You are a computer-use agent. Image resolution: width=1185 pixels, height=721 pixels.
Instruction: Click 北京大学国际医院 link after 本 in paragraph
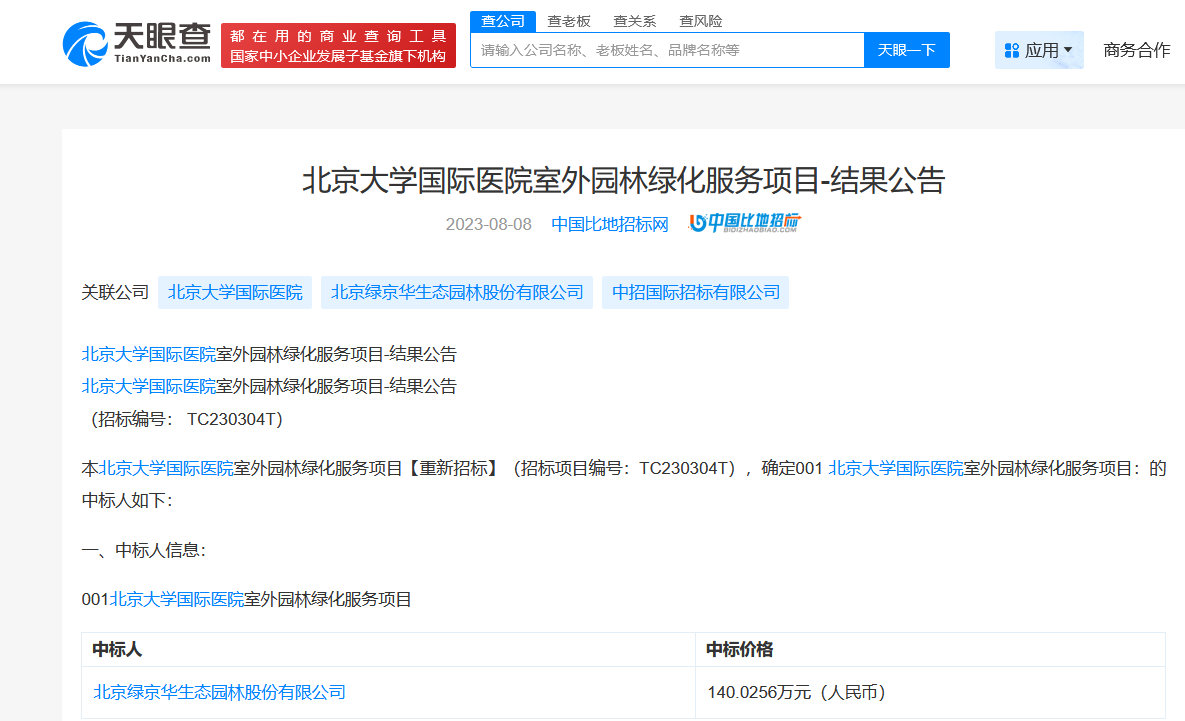coord(166,469)
